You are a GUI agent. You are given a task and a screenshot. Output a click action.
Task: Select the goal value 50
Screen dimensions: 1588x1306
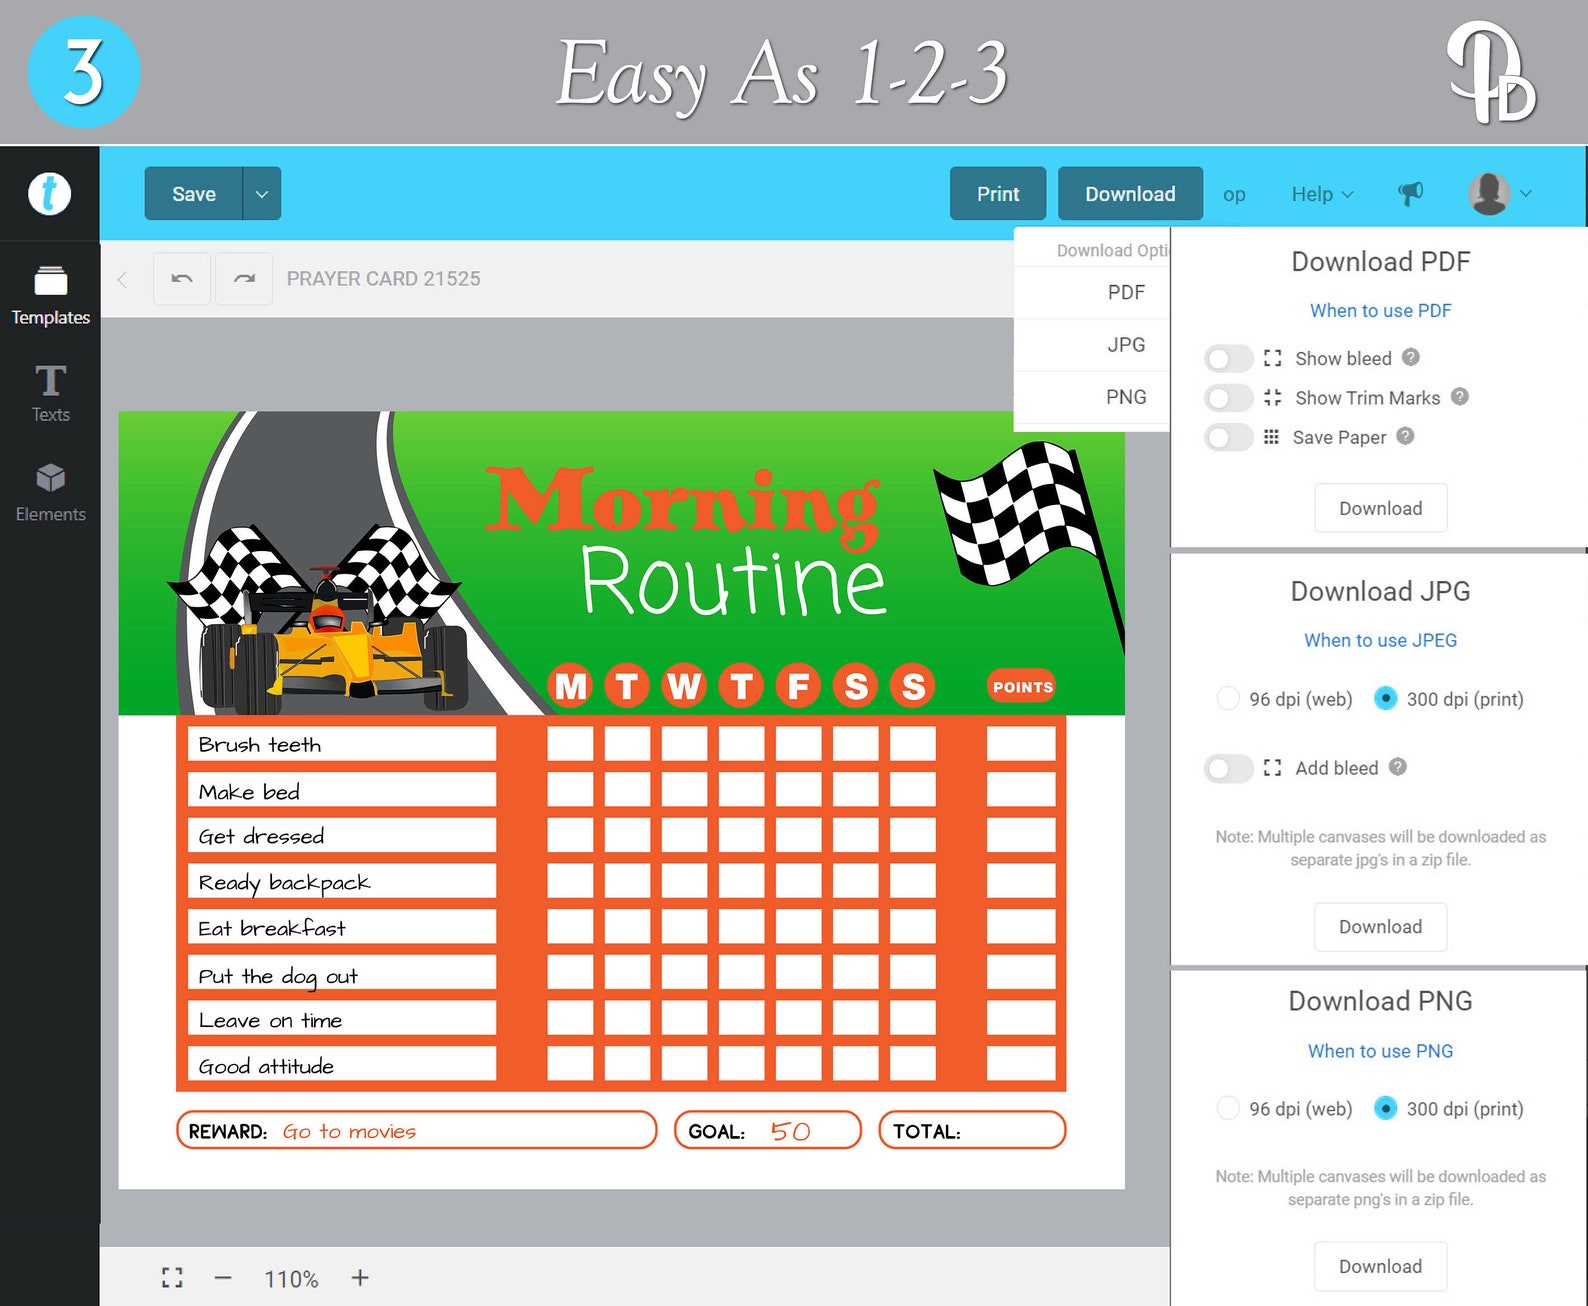coord(790,1131)
